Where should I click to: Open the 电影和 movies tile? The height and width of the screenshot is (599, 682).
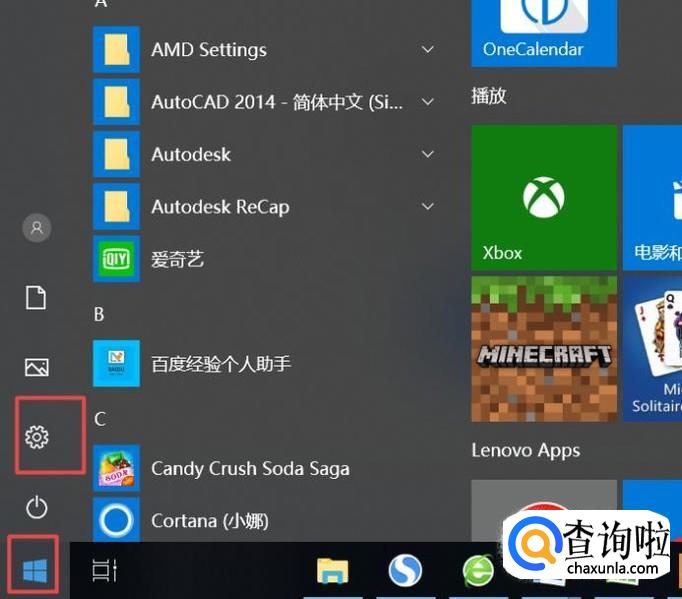pos(652,197)
